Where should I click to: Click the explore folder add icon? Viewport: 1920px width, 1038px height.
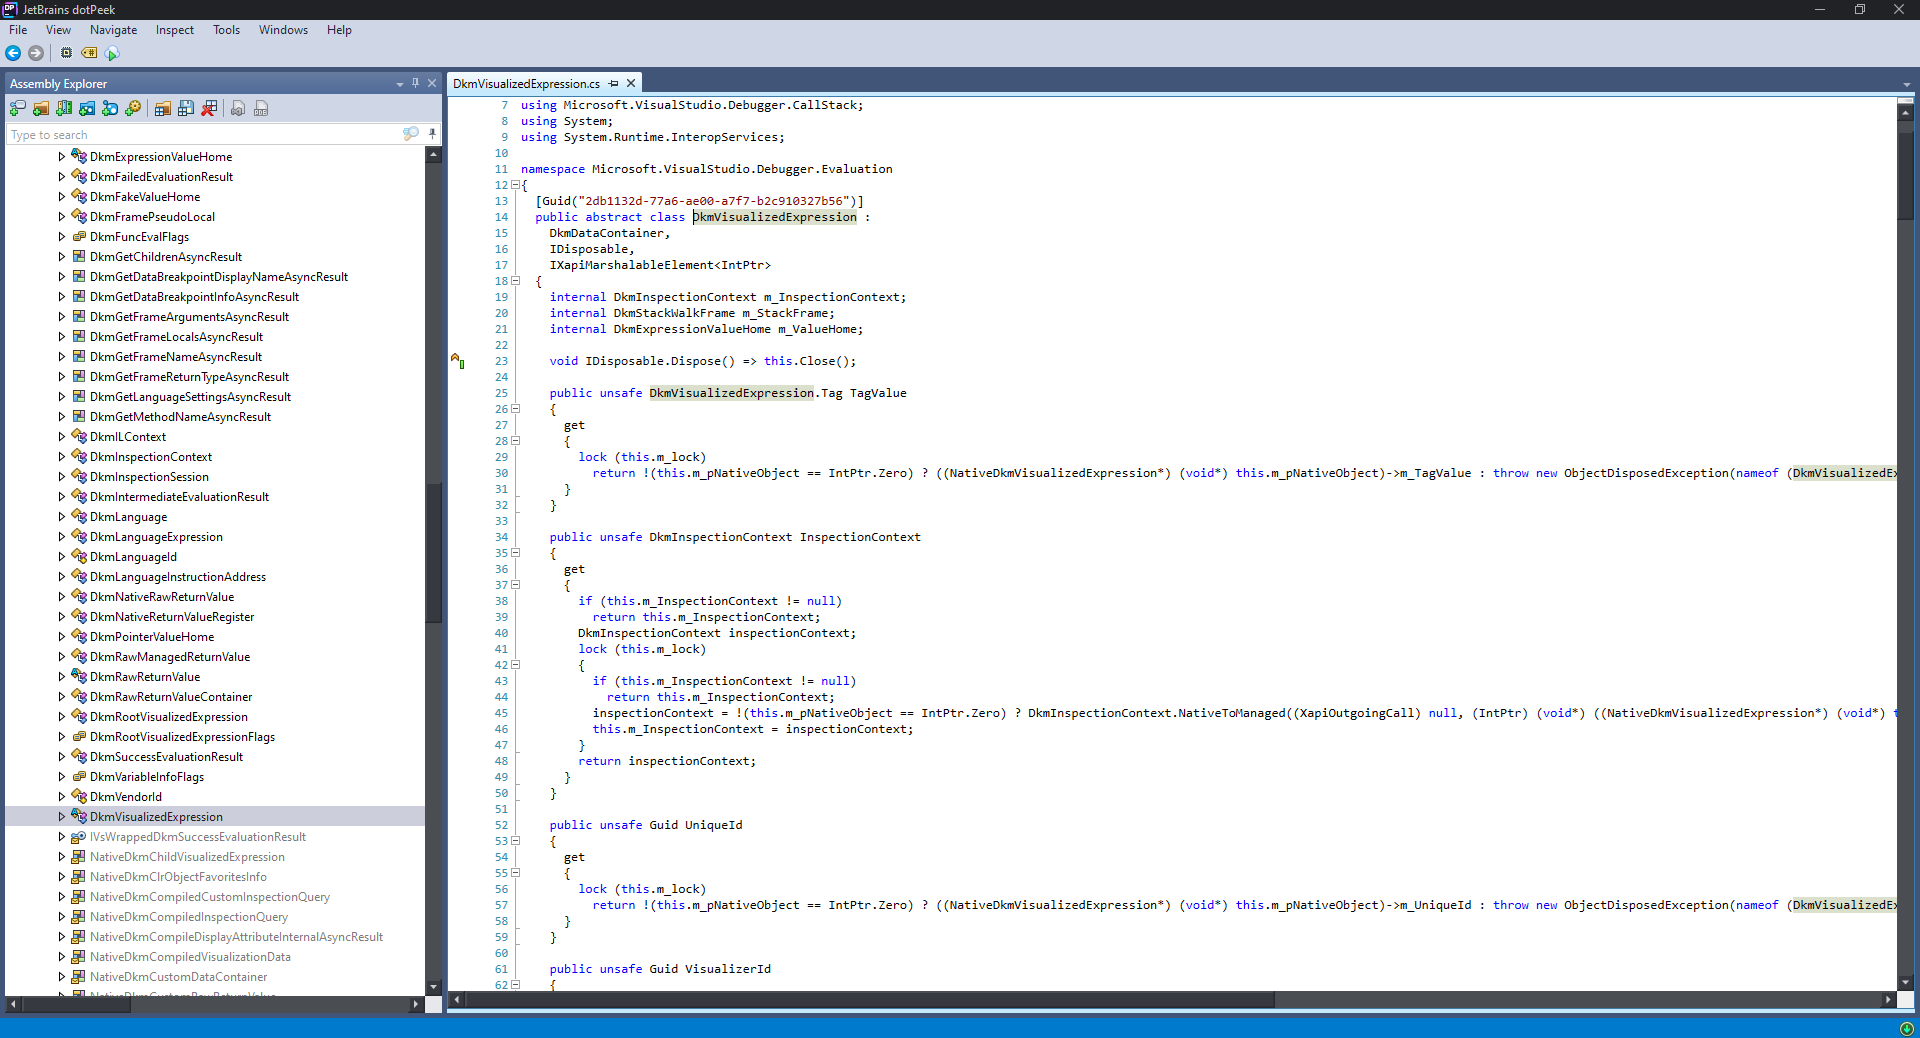pos(87,108)
